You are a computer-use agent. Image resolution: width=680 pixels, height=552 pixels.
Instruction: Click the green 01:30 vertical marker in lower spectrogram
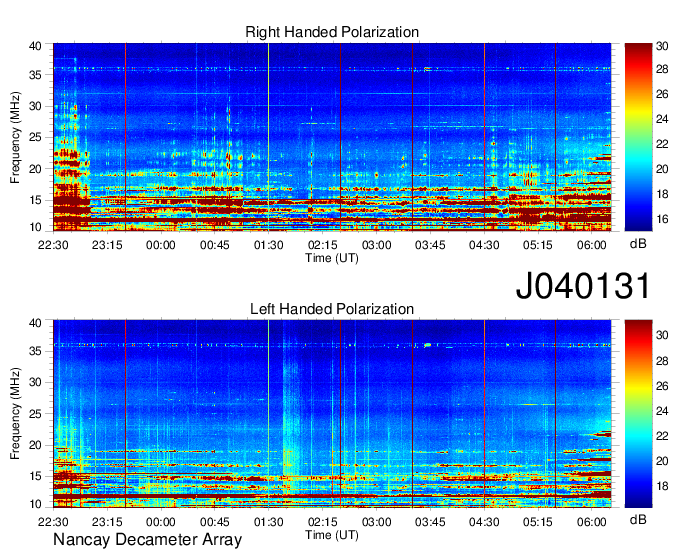[268, 414]
